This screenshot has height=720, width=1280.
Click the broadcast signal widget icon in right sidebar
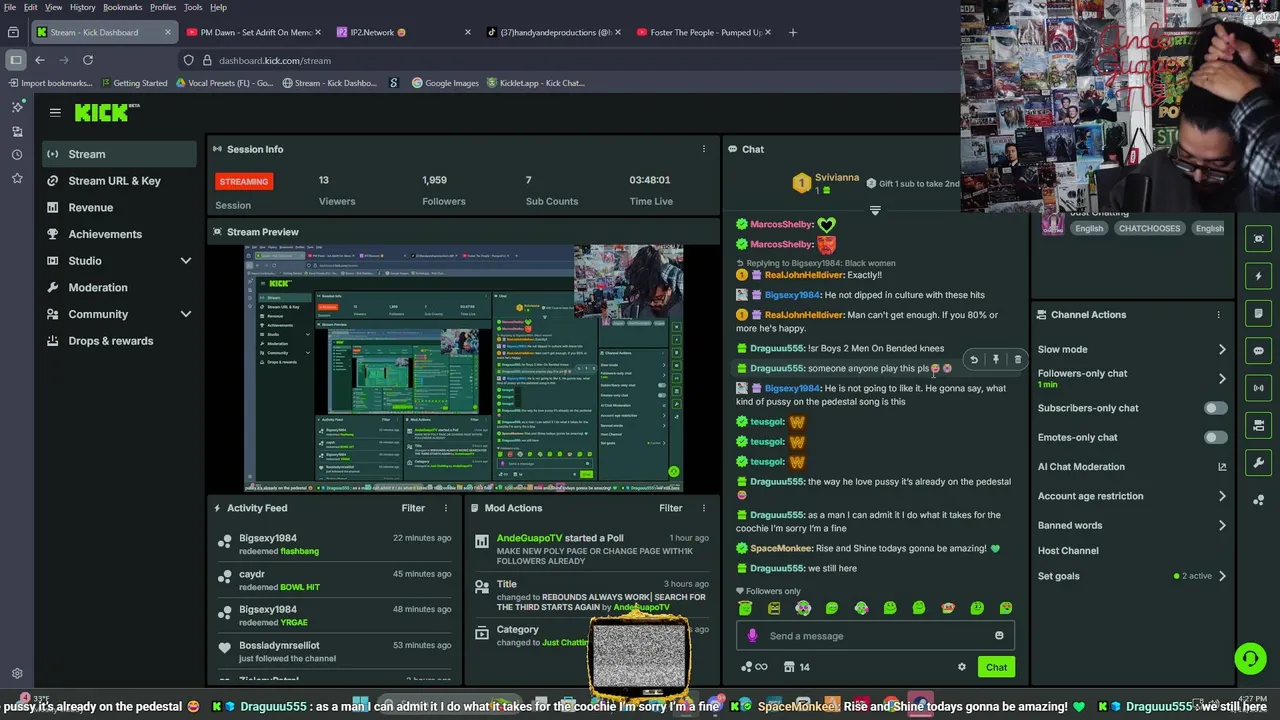coord(1259,388)
